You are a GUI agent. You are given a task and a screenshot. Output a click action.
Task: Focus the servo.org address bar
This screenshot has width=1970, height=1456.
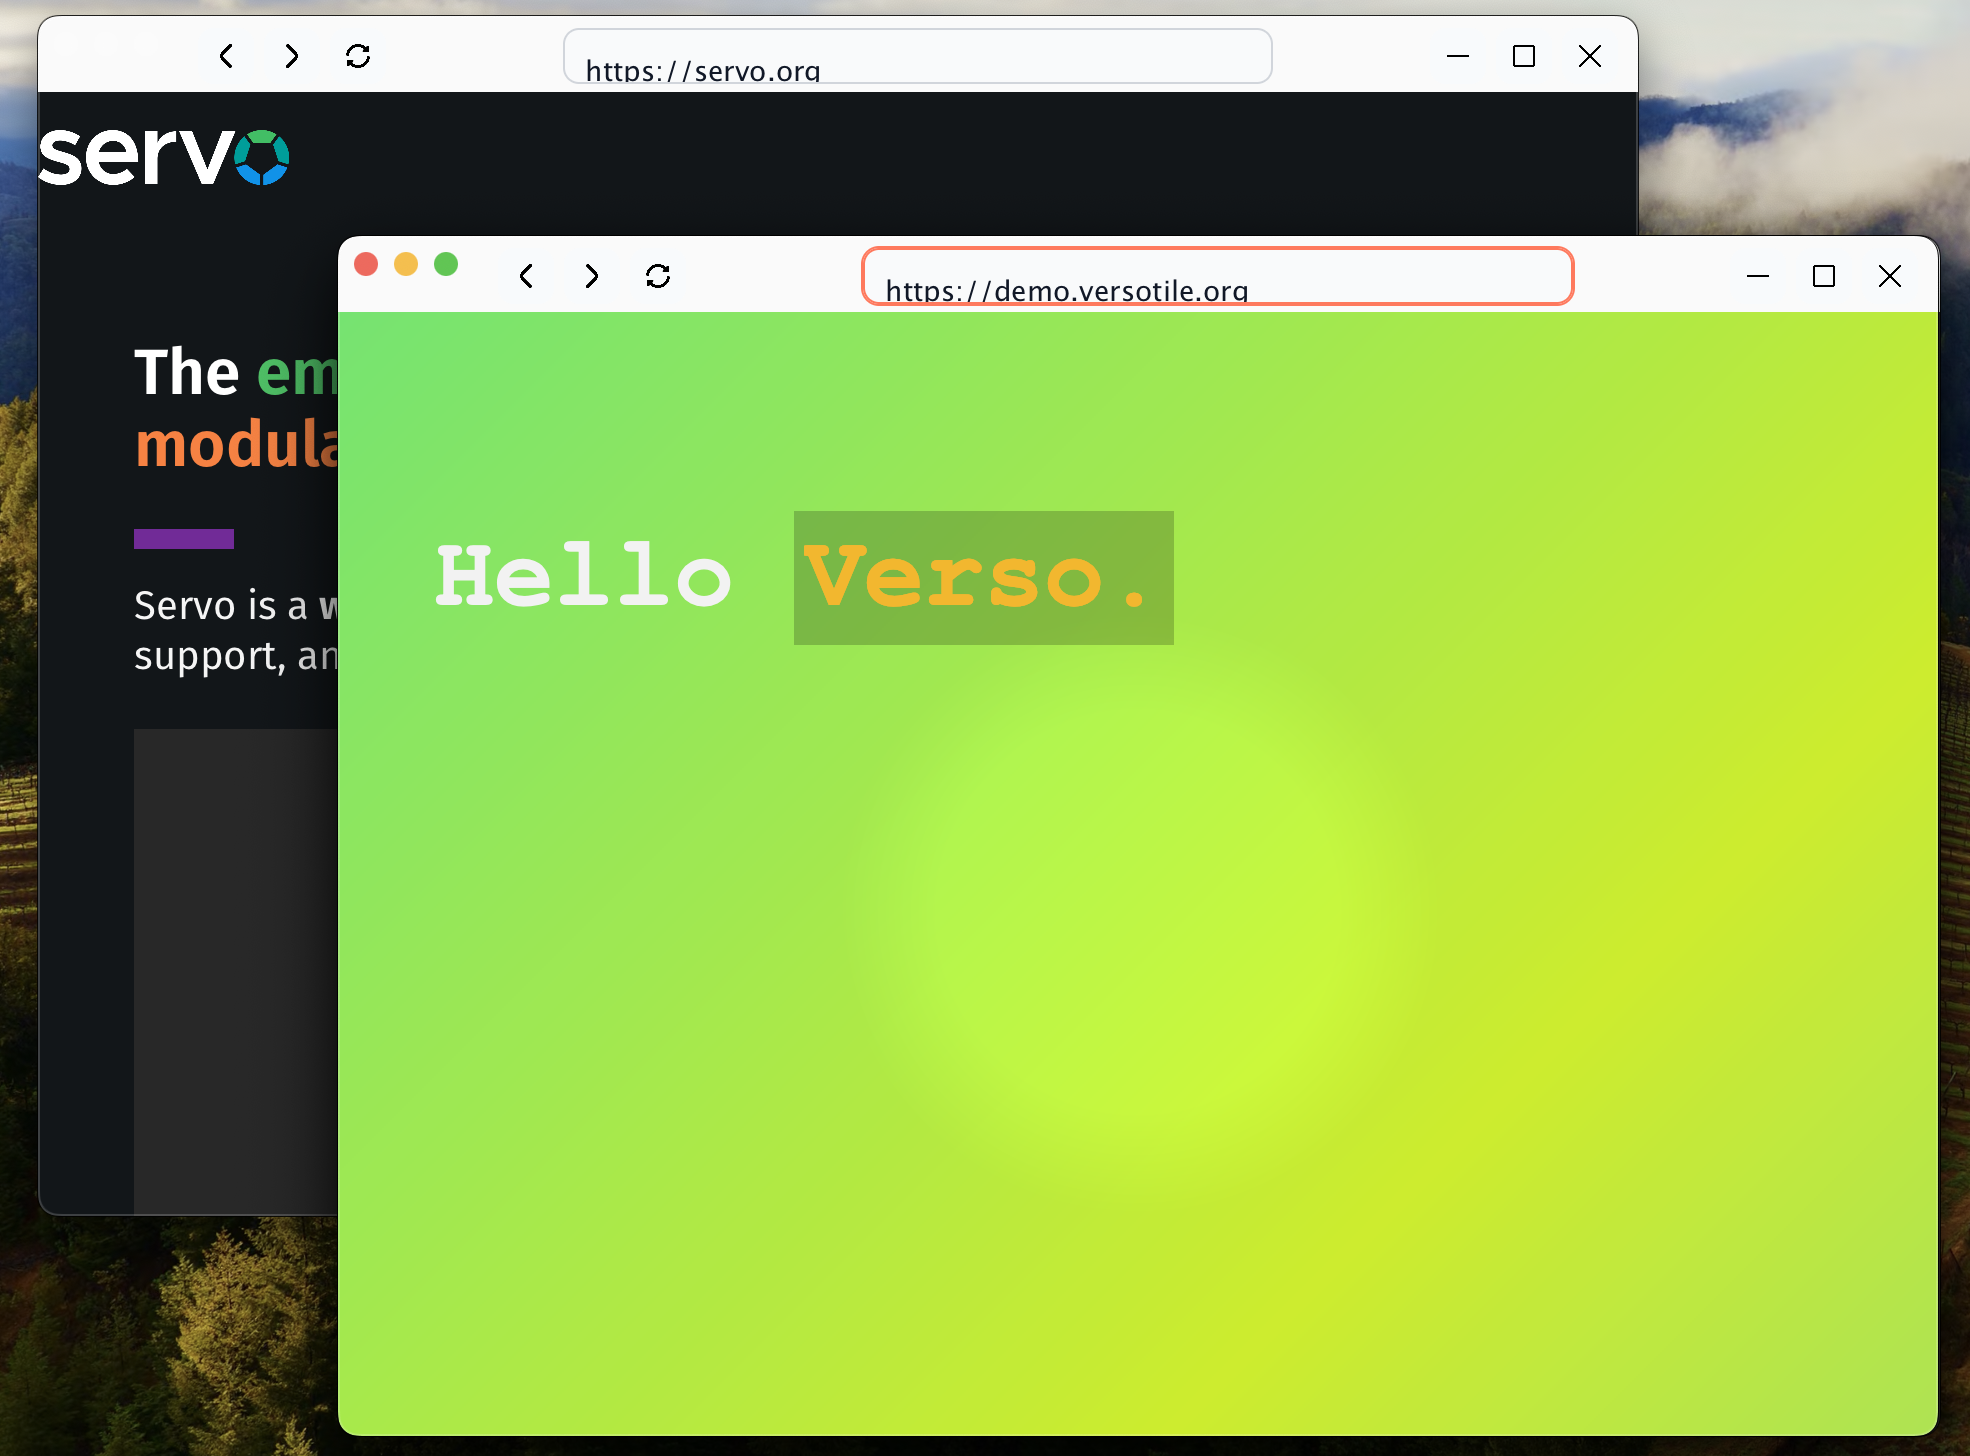pos(917,57)
